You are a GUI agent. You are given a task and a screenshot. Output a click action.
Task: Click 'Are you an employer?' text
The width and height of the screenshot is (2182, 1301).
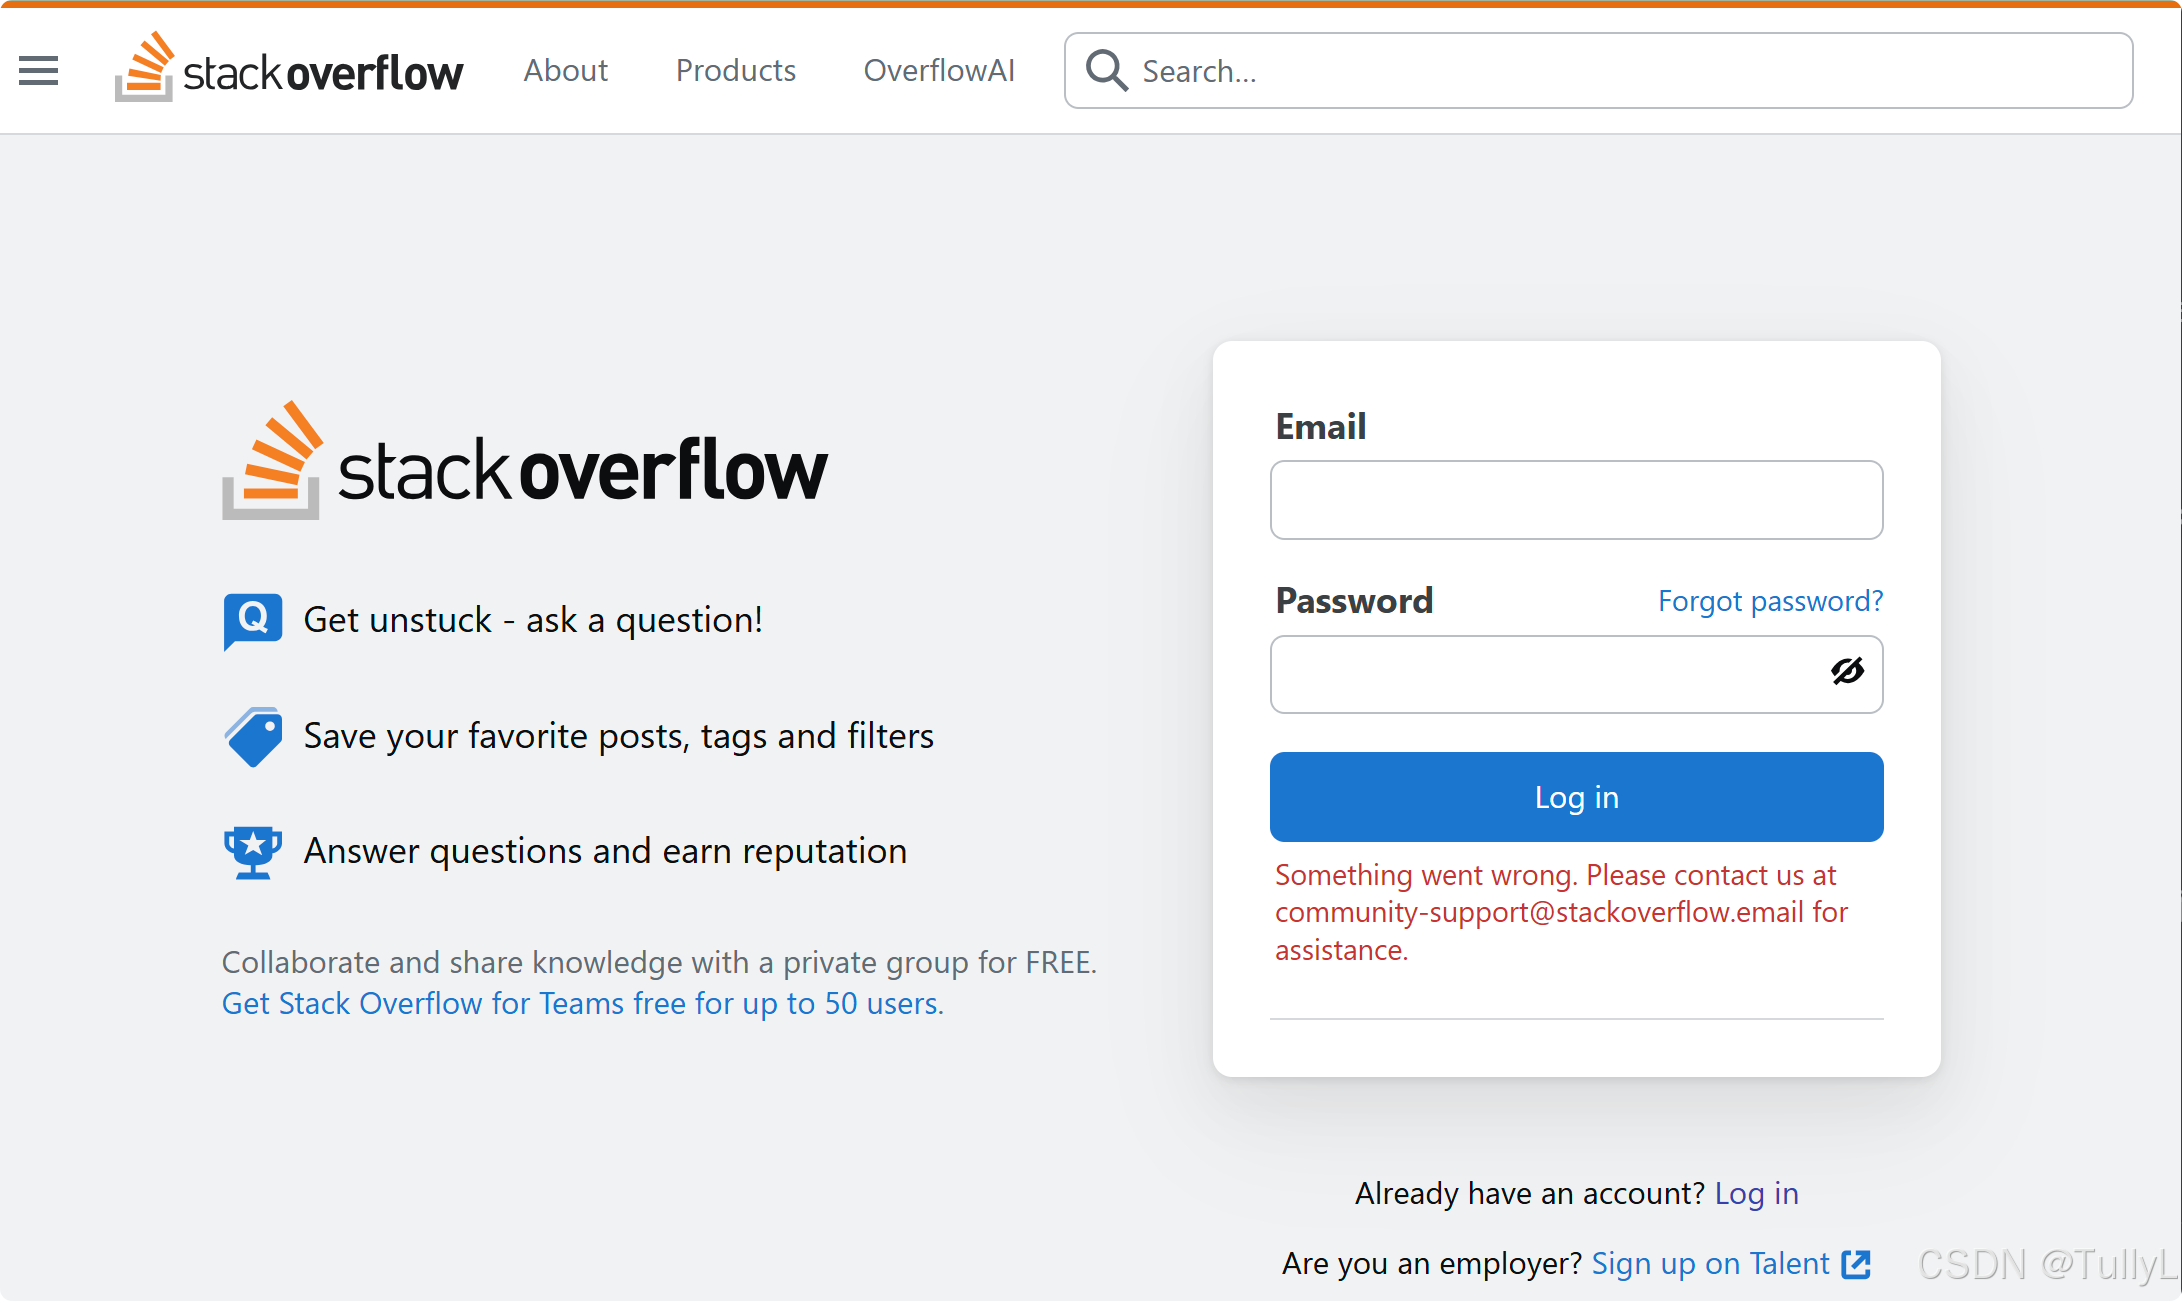(1432, 1264)
